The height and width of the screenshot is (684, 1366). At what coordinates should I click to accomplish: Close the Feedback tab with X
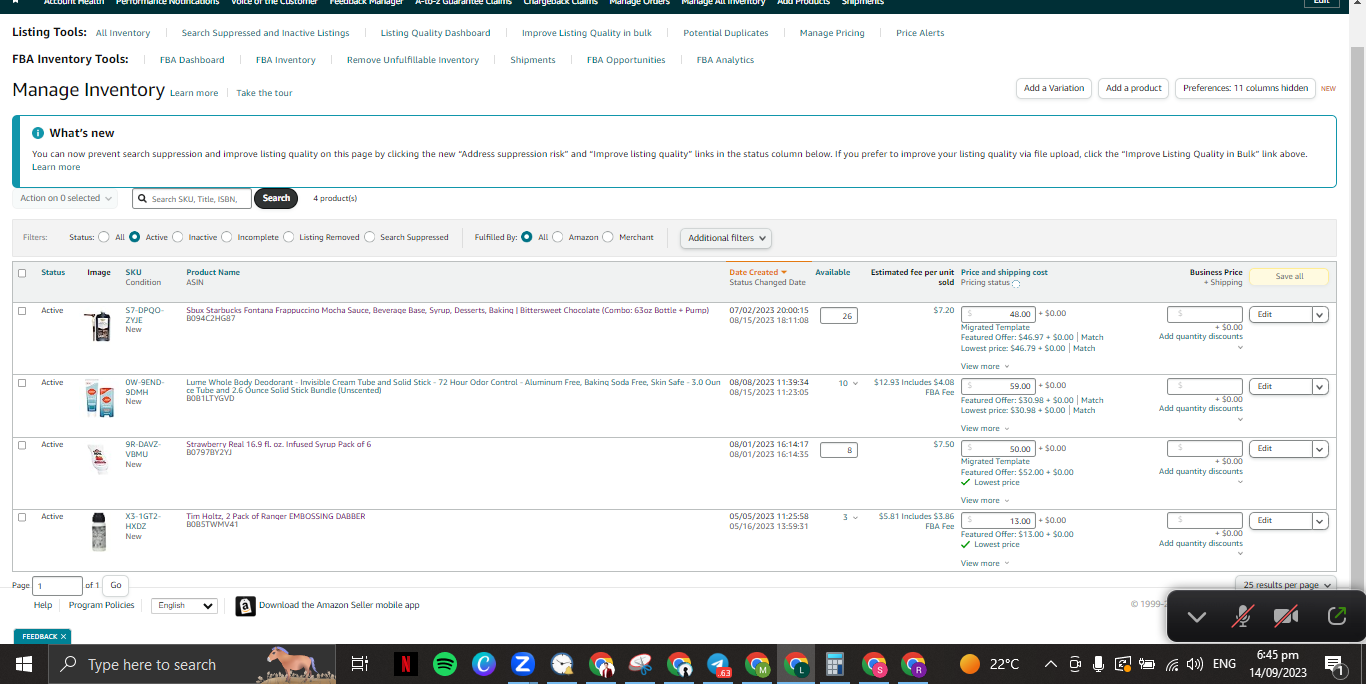pos(63,636)
